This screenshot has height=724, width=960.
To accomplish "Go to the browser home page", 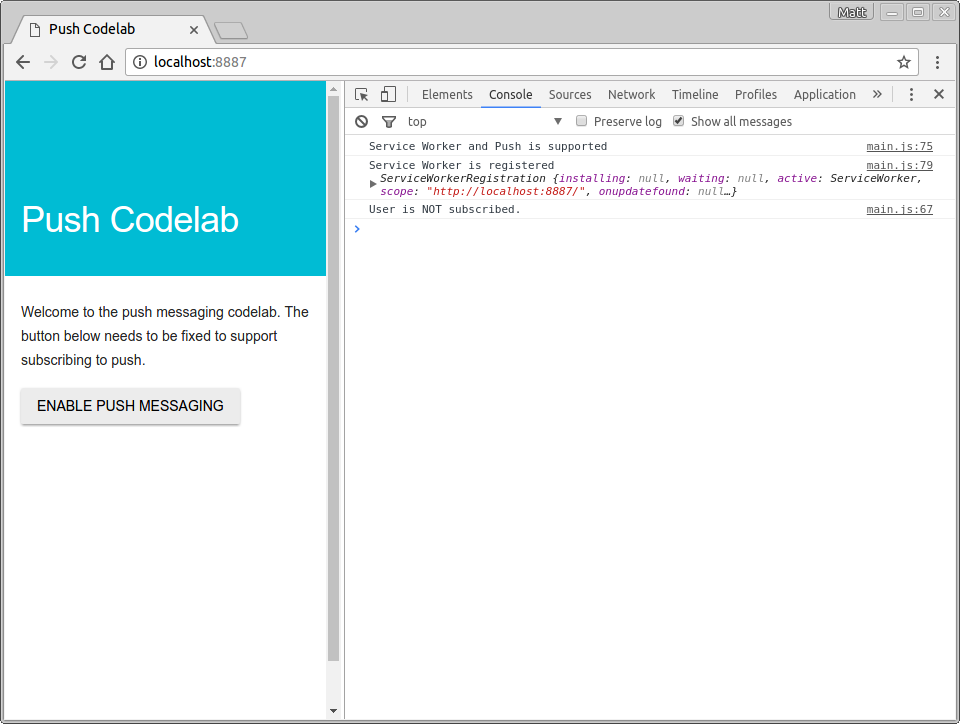I will coord(107,62).
